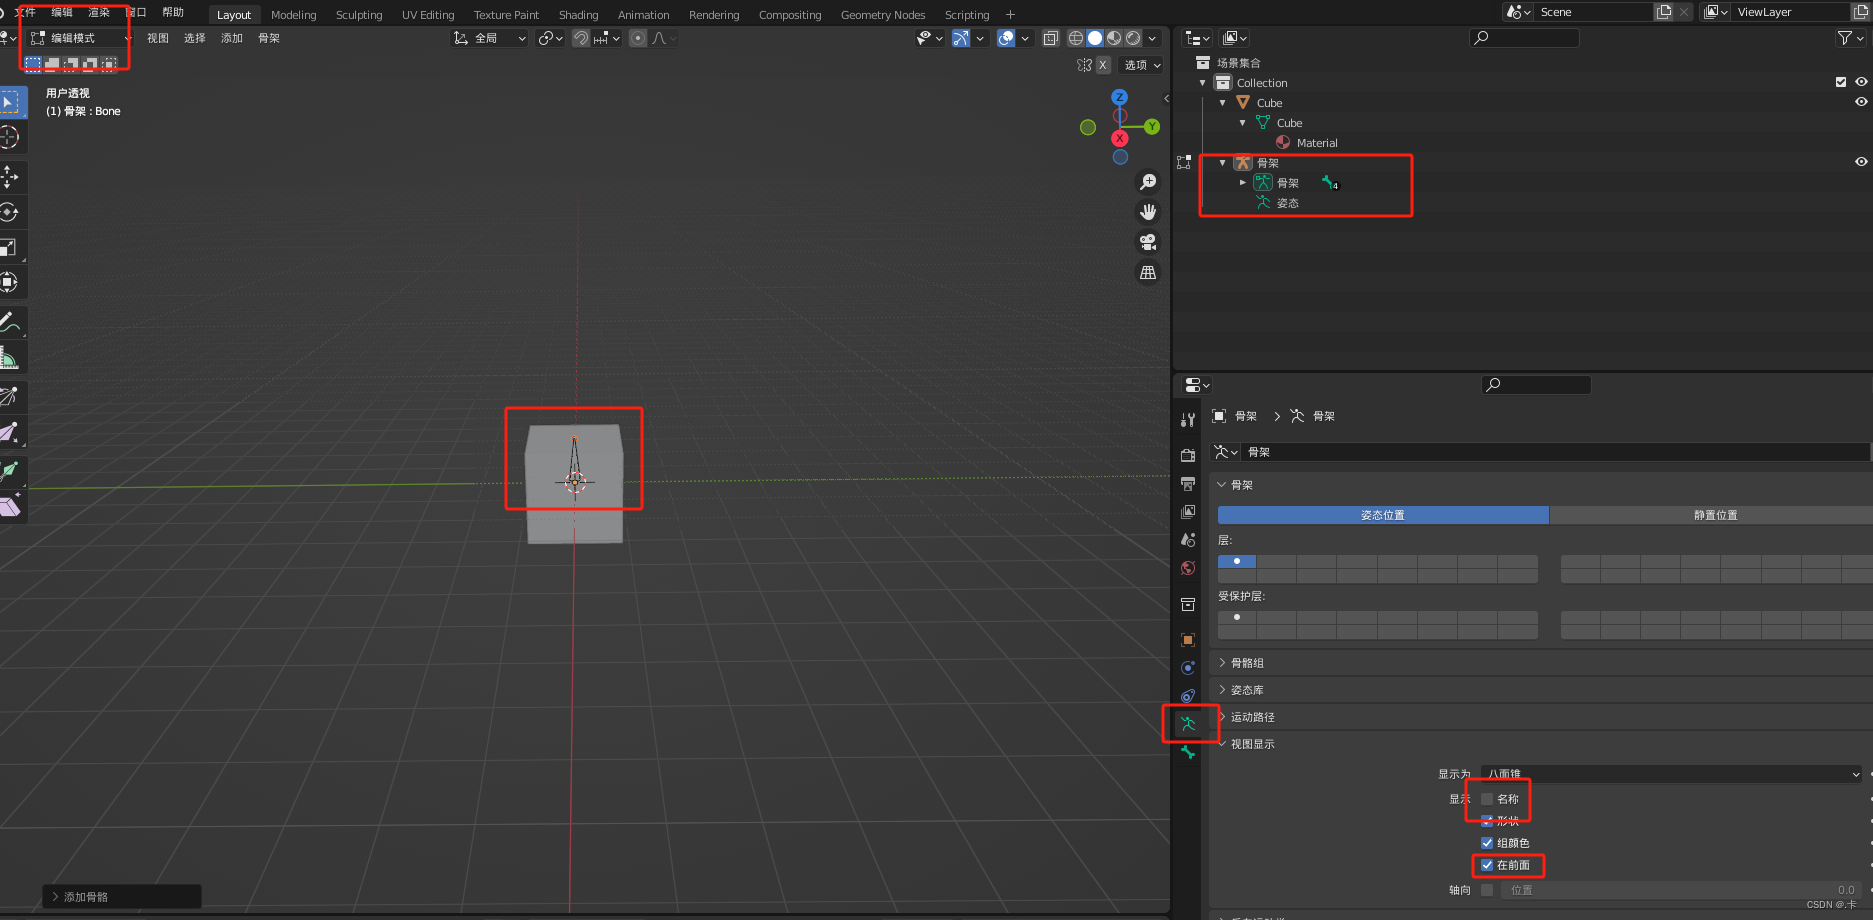Screen dimensions: 1873x920
Task: Click the Z axis on navigation gizmo
Action: coord(1120,97)
